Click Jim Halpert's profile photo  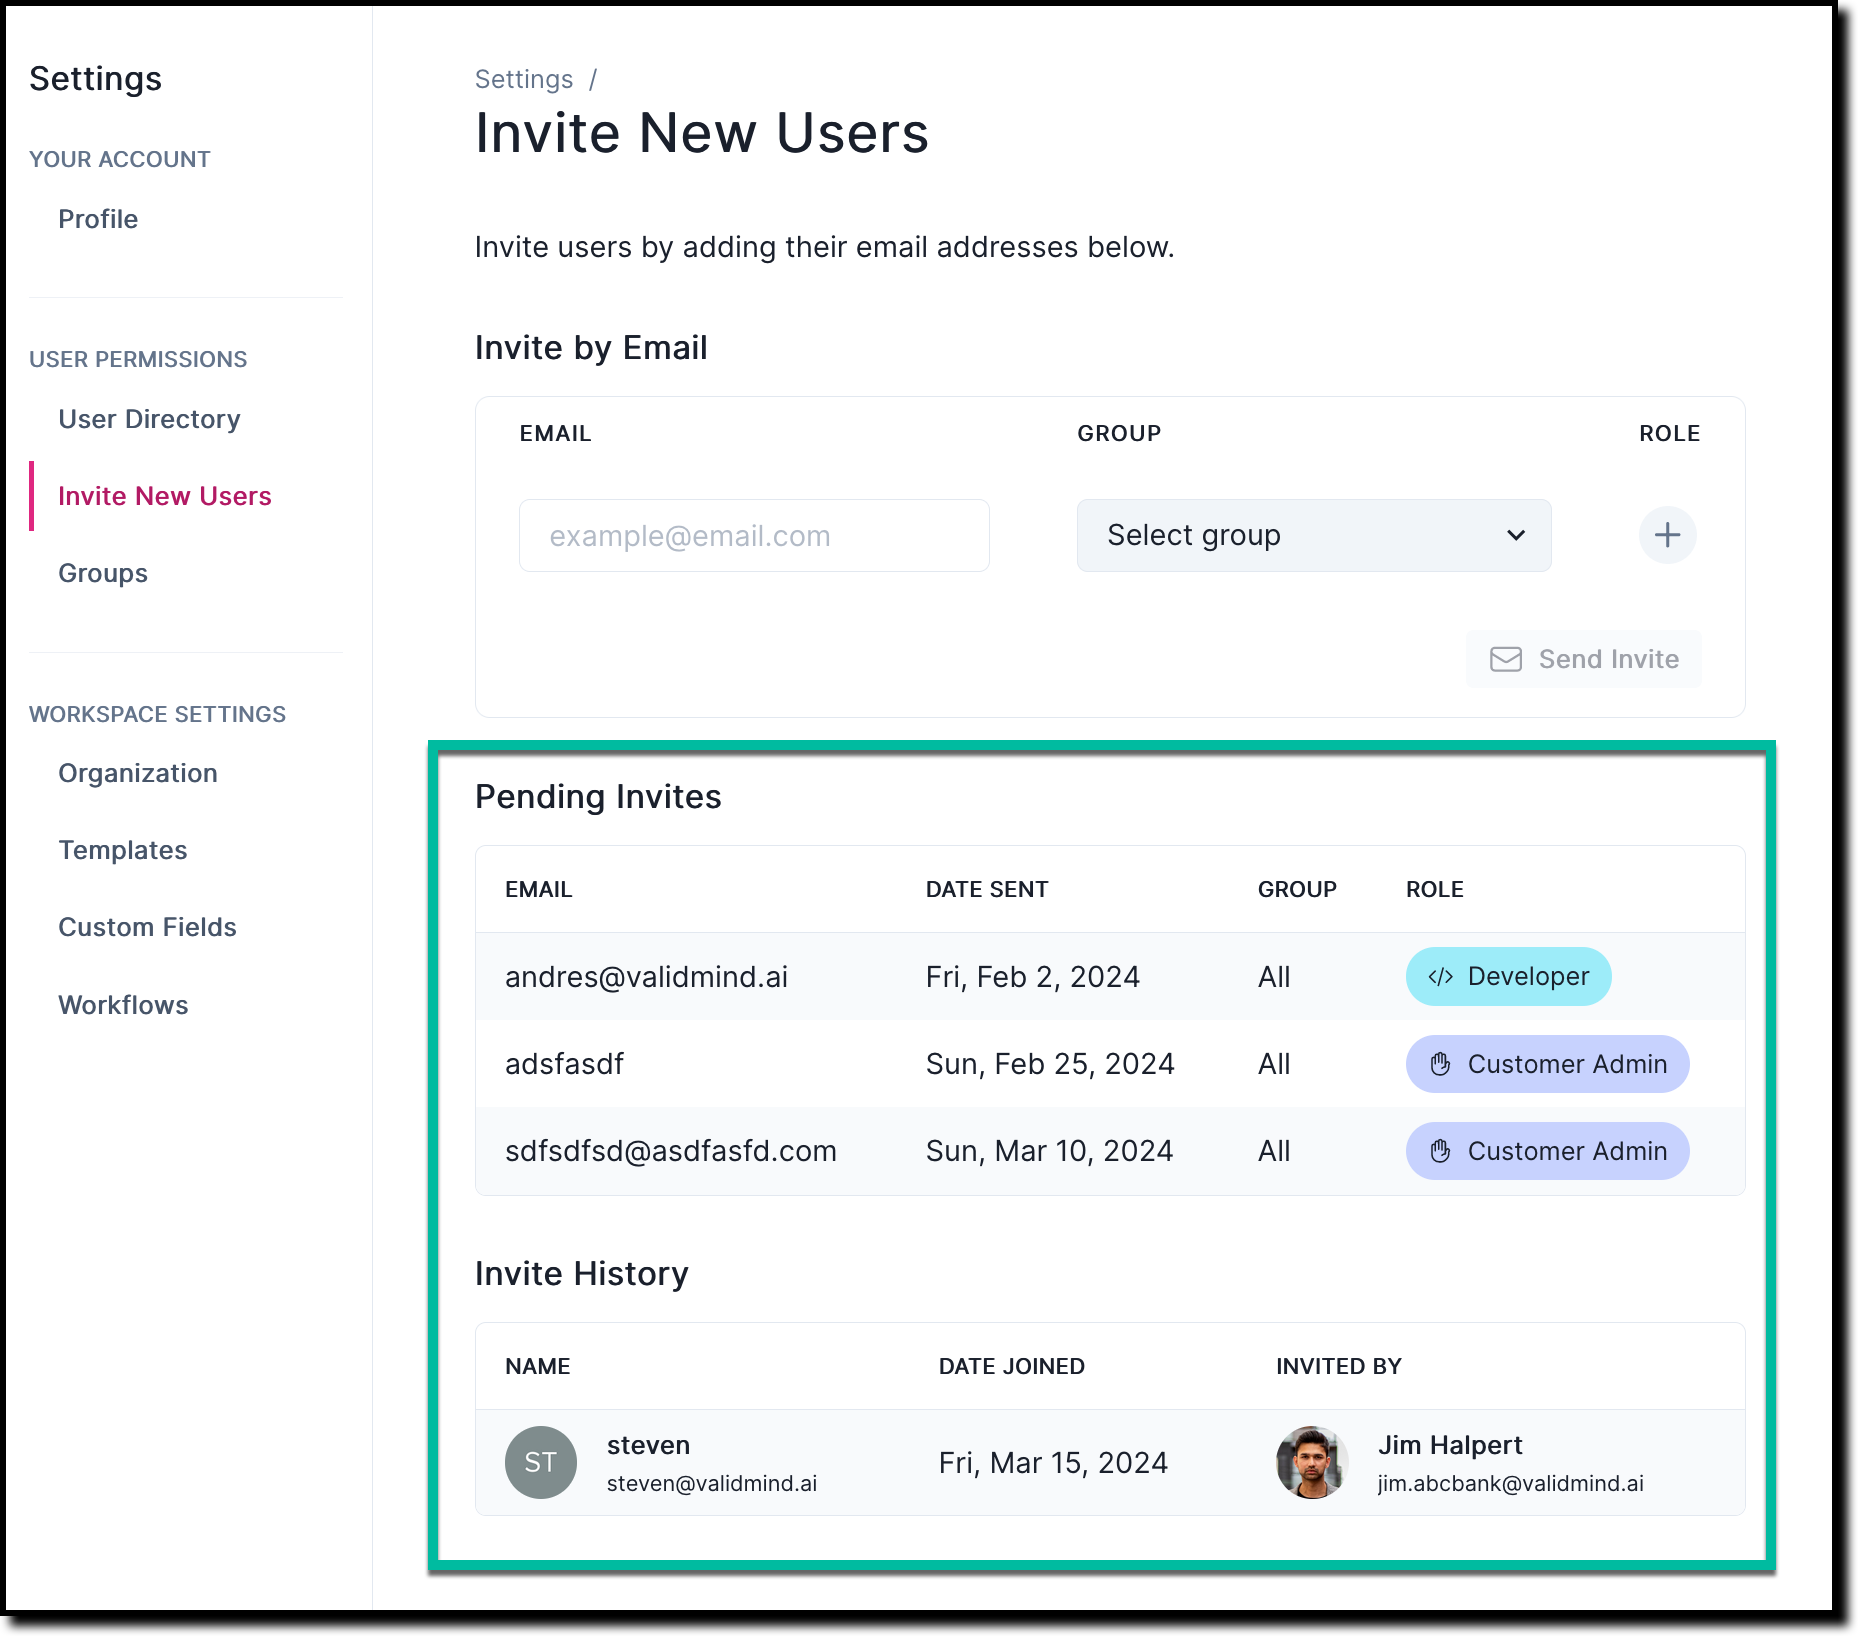[x=1311, y=1462]
